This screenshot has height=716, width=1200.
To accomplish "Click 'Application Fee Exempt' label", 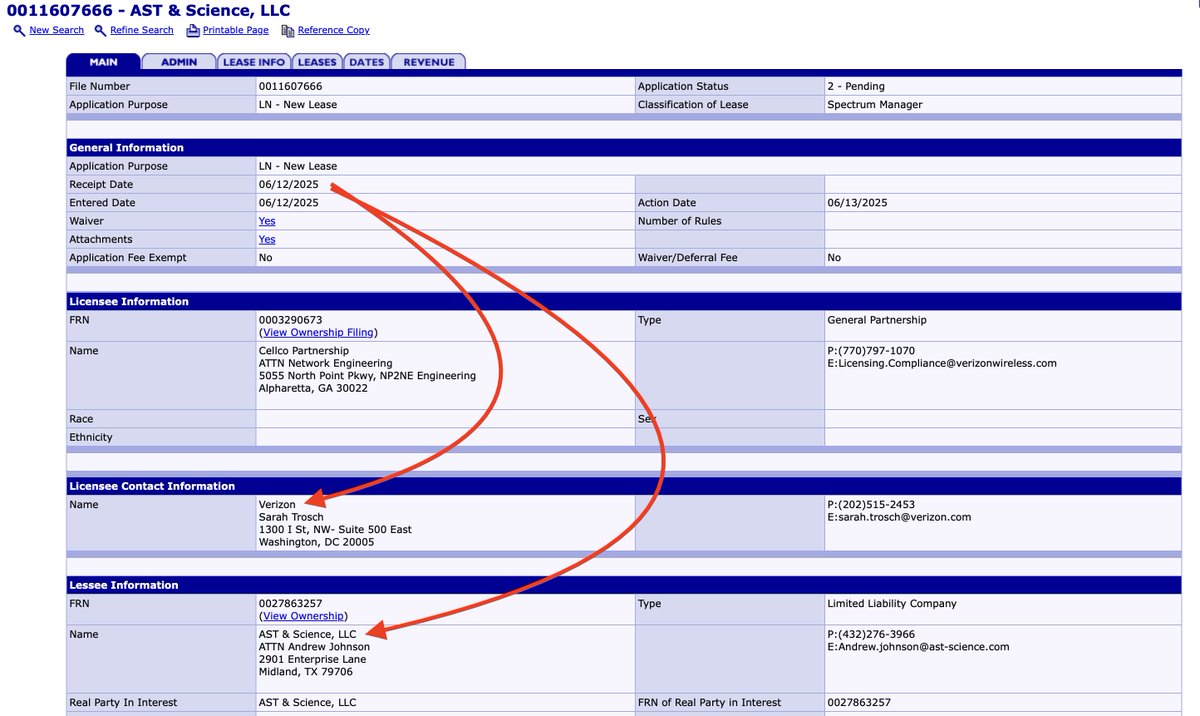I will (x=128, y=258).
